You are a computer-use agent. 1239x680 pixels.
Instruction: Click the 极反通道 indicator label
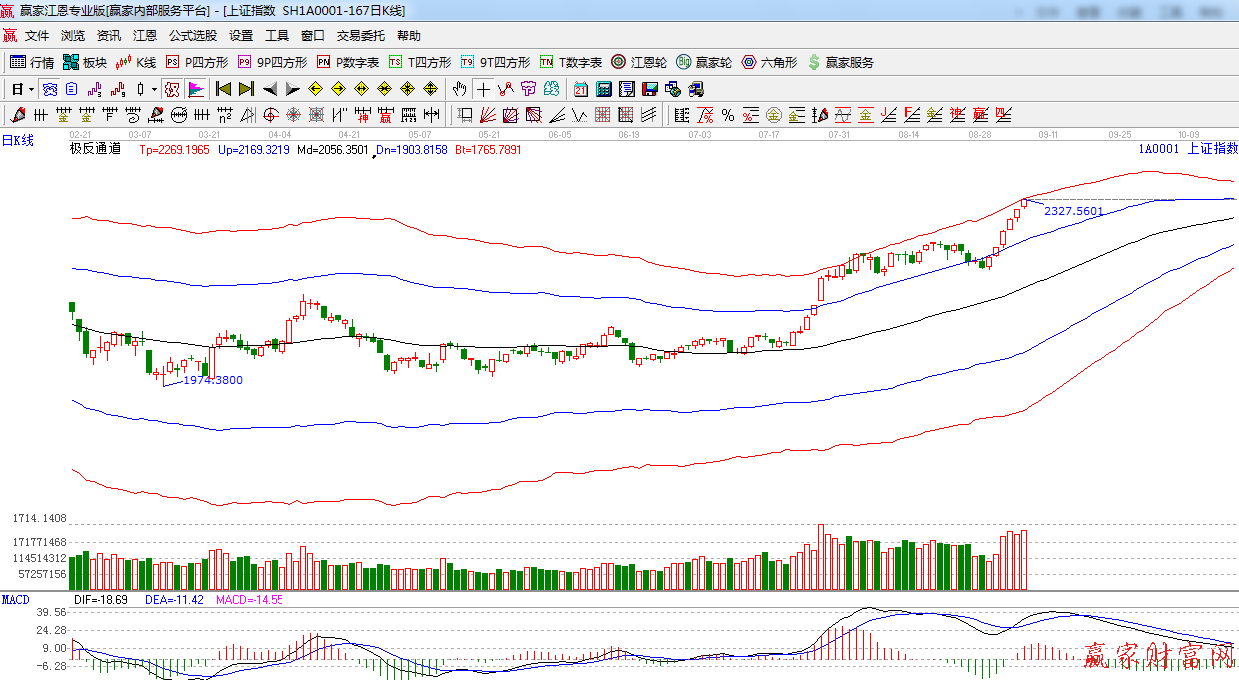[x=95, y=149]
